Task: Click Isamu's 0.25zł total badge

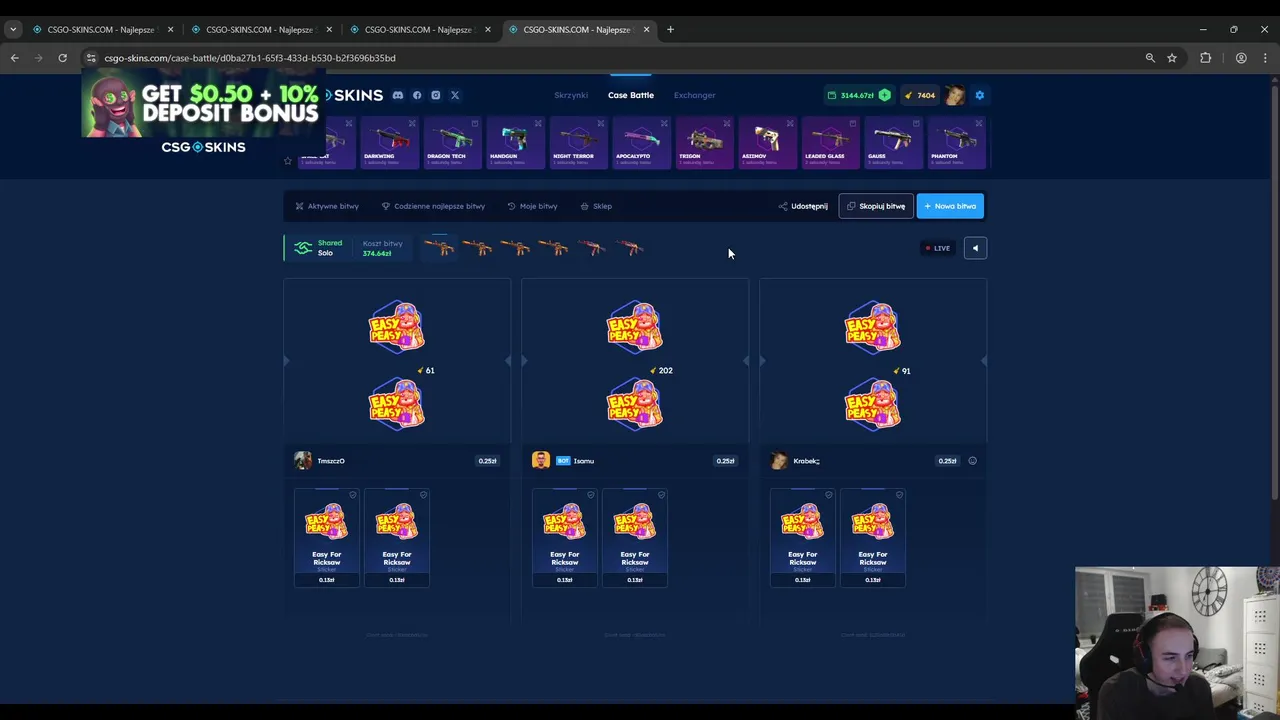Action: [726, 461]
